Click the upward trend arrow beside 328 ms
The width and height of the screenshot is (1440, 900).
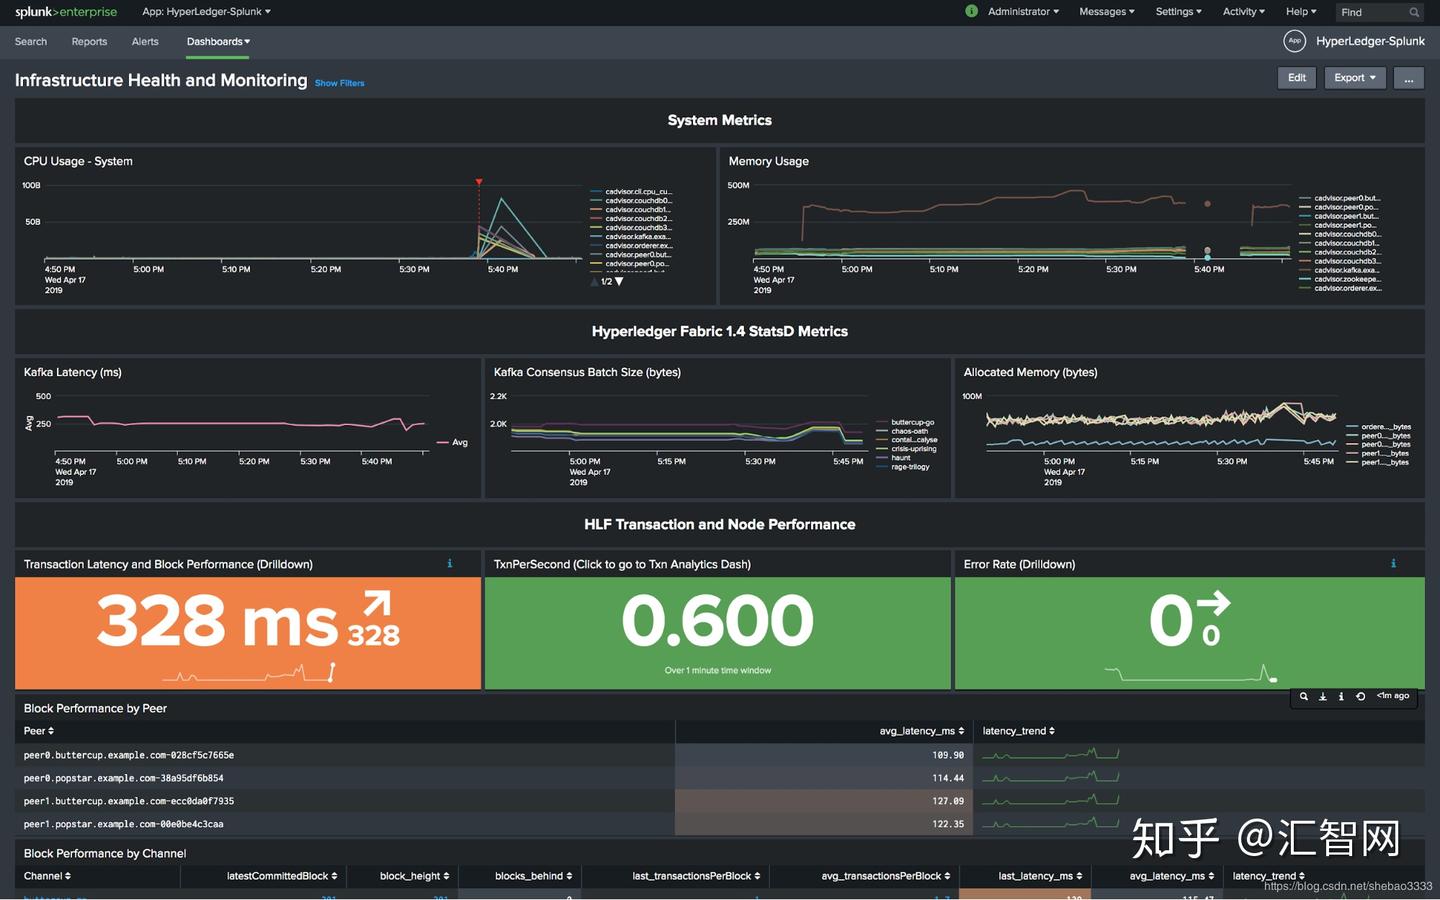coord(377,604)
